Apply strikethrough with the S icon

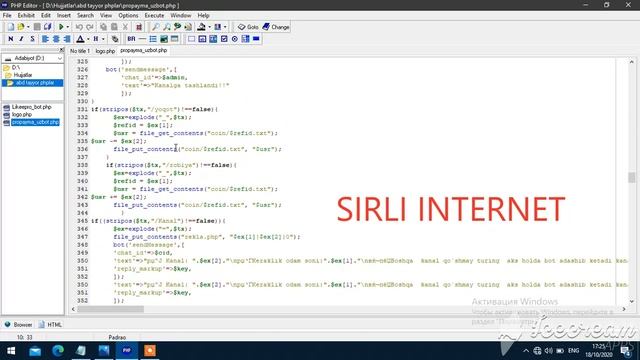pyautogui.click(x=32, y=39)
